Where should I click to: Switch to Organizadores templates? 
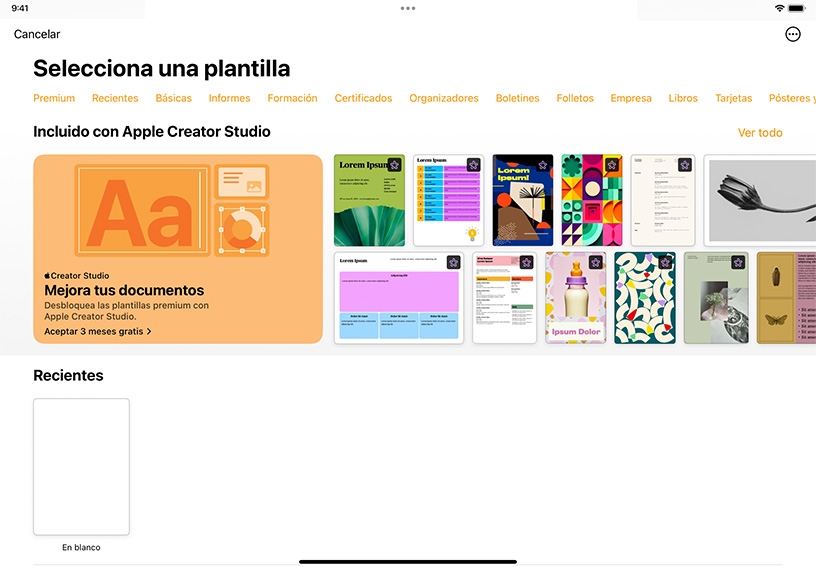tap(444, 98)
